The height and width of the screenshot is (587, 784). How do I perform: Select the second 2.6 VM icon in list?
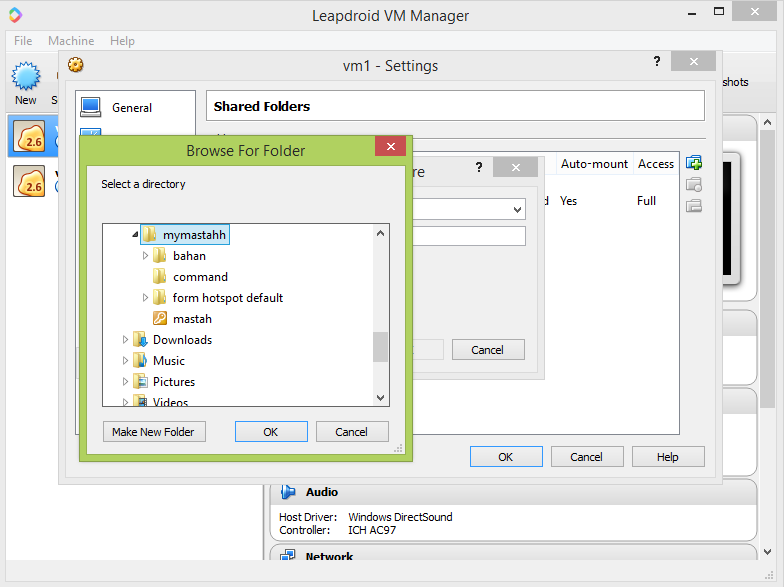[29, 181]
